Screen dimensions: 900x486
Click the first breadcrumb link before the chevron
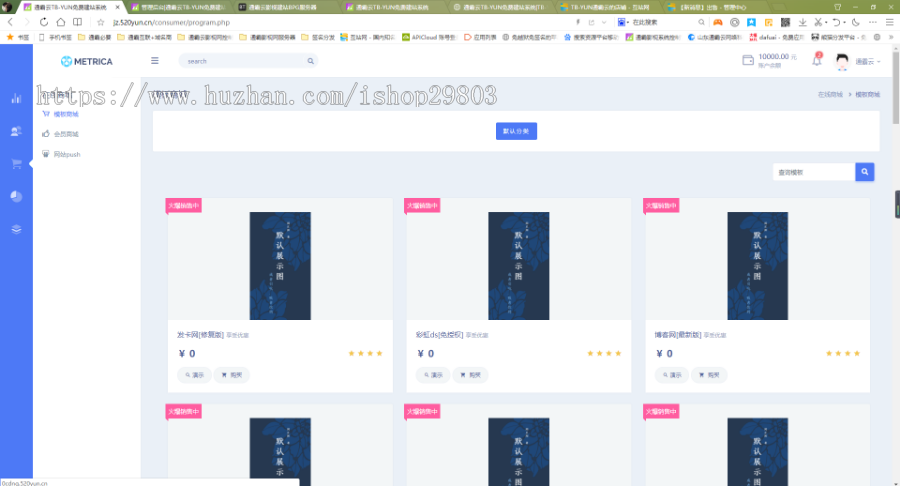[830, 94]
